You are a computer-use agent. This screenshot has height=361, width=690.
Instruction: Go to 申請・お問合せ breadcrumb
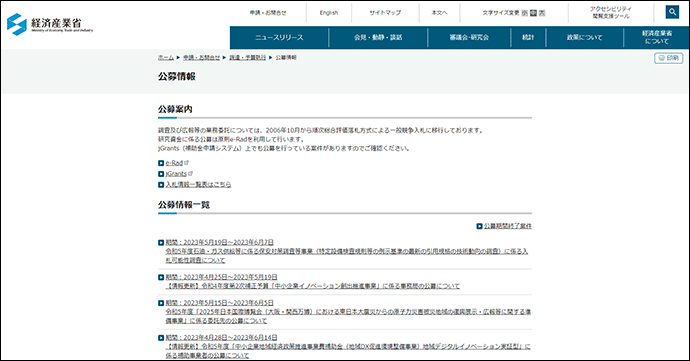click(x=202, y=58)
